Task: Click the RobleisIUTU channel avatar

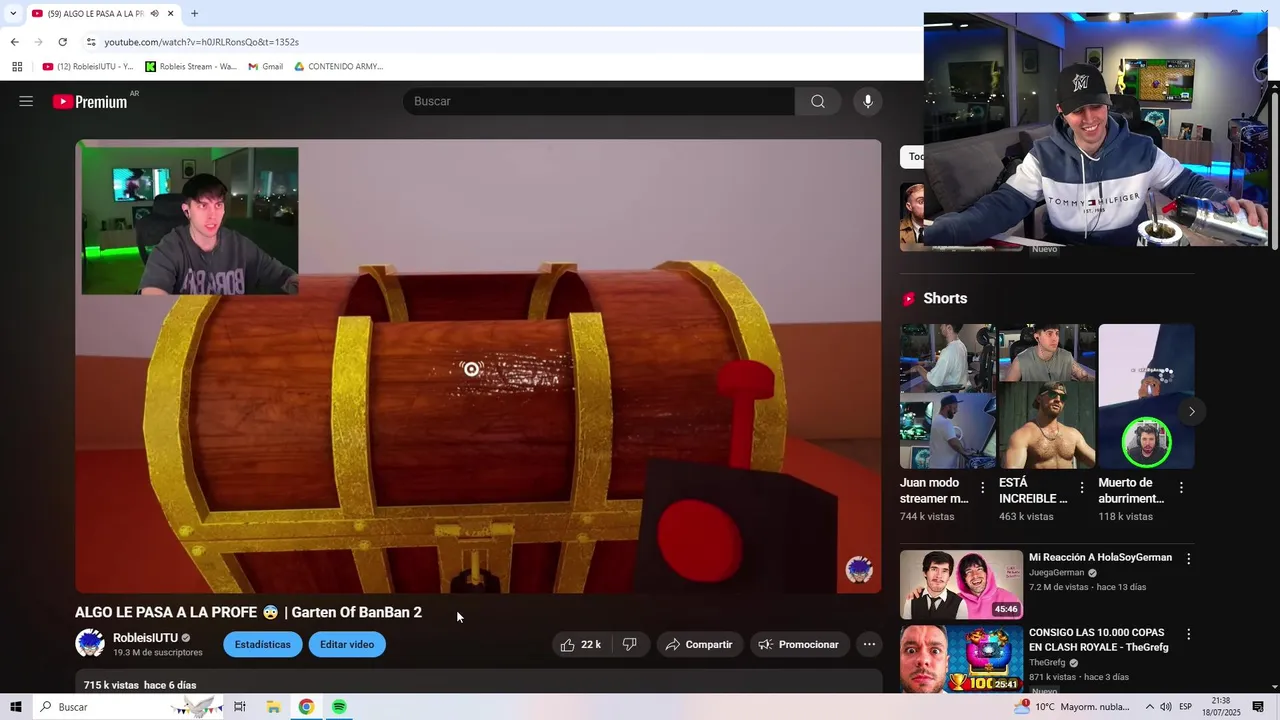Action: (x=90, y=644)
